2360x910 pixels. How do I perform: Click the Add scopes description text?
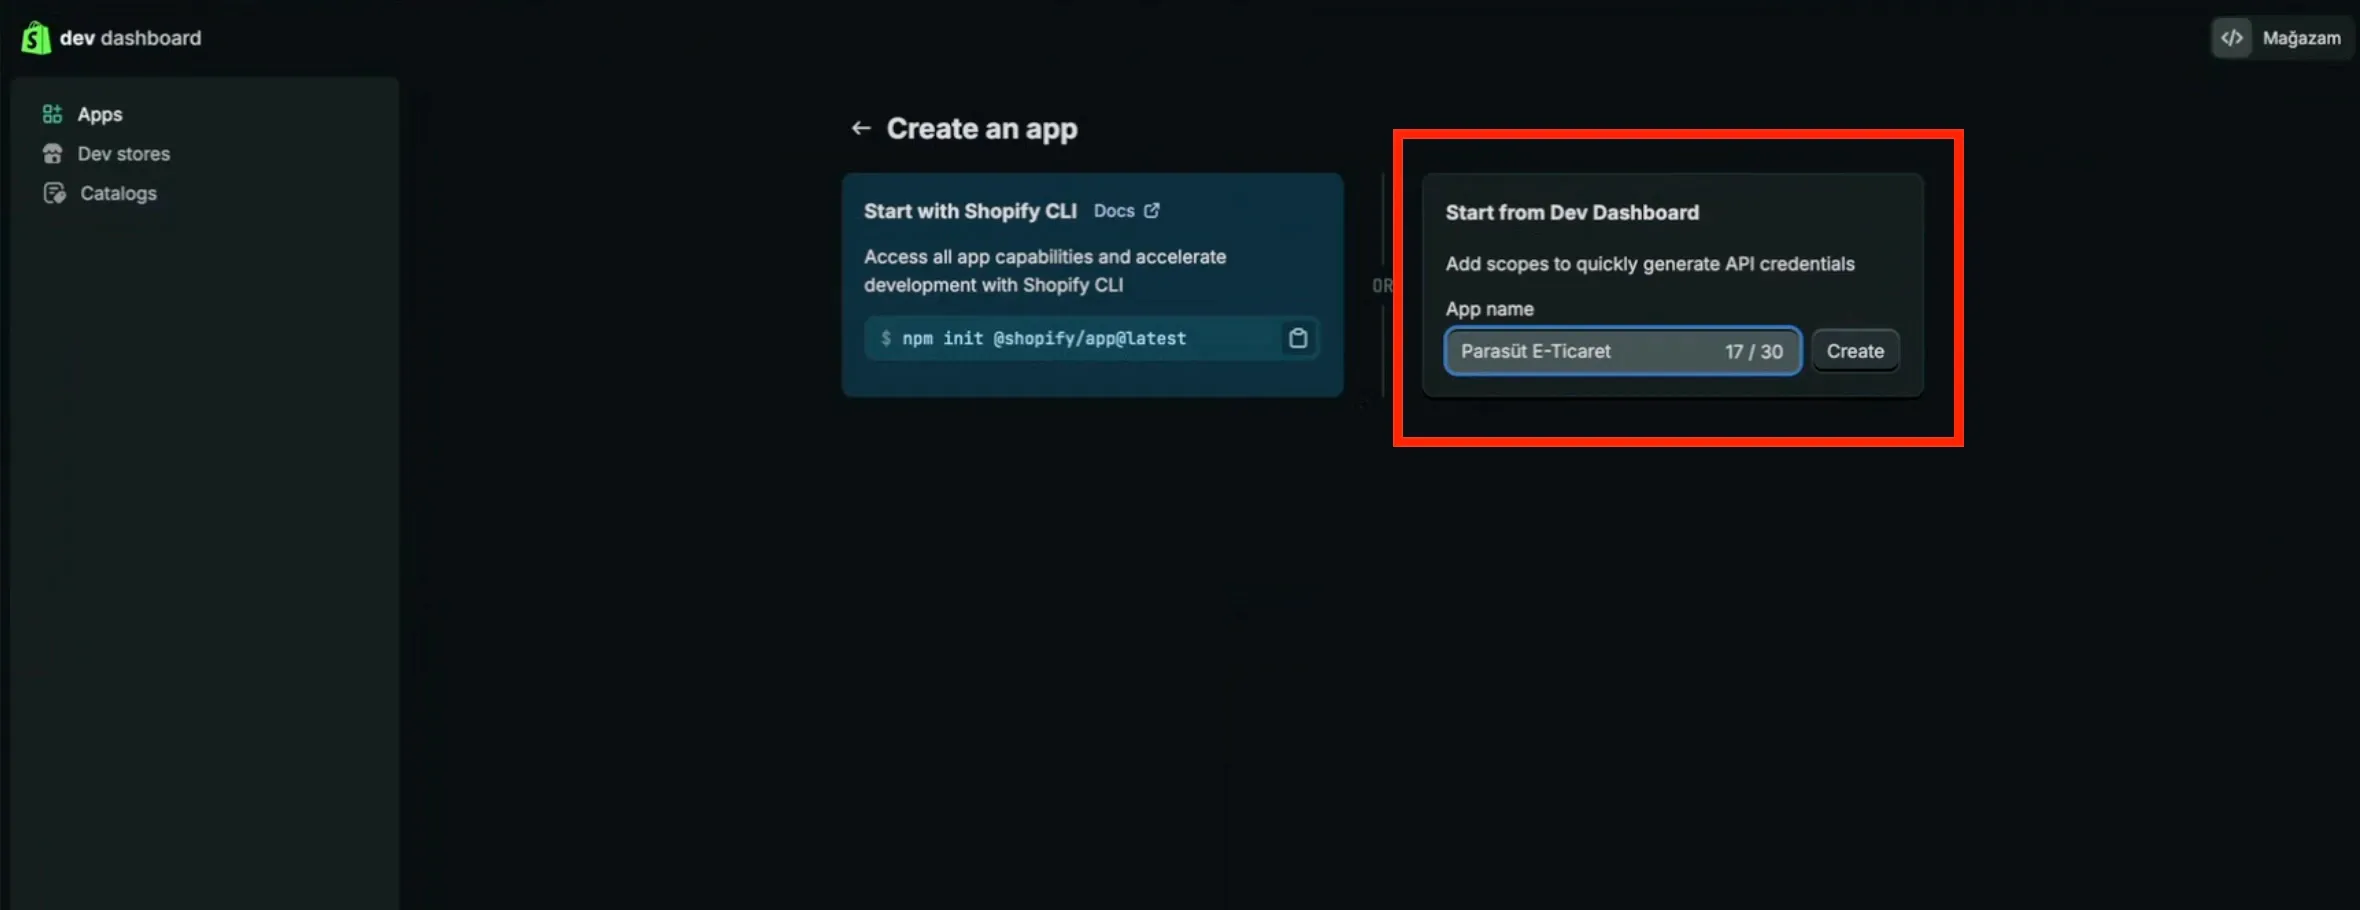tap(1650, 264)
